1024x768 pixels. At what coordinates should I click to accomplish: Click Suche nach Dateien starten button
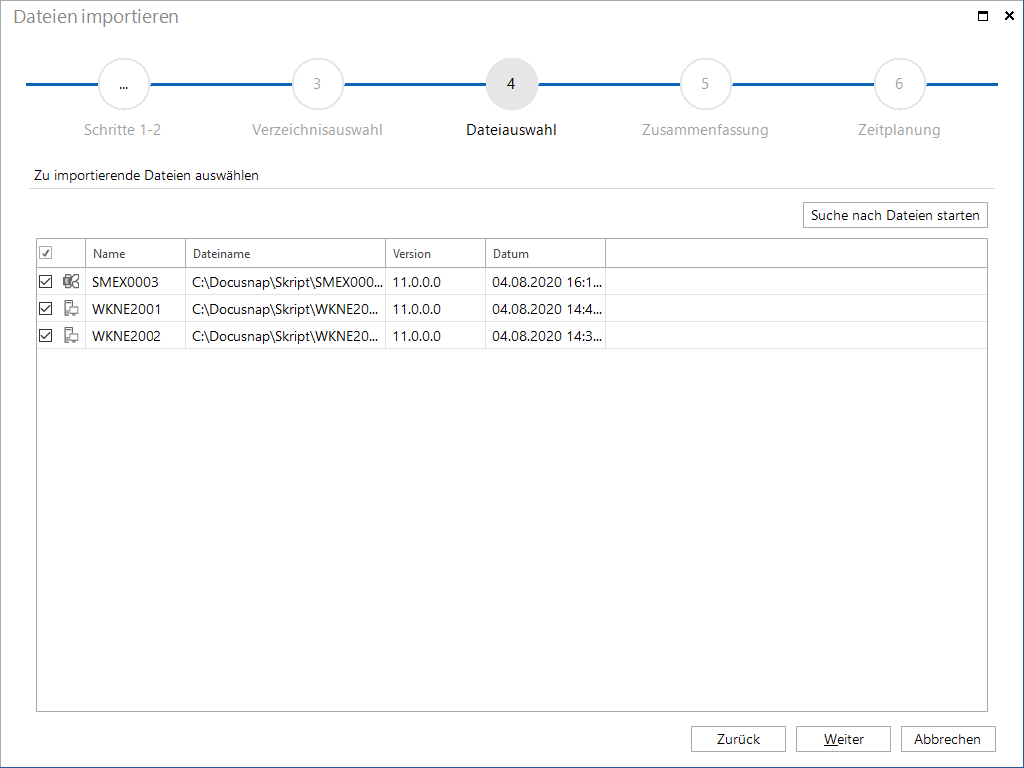(895, 215)
